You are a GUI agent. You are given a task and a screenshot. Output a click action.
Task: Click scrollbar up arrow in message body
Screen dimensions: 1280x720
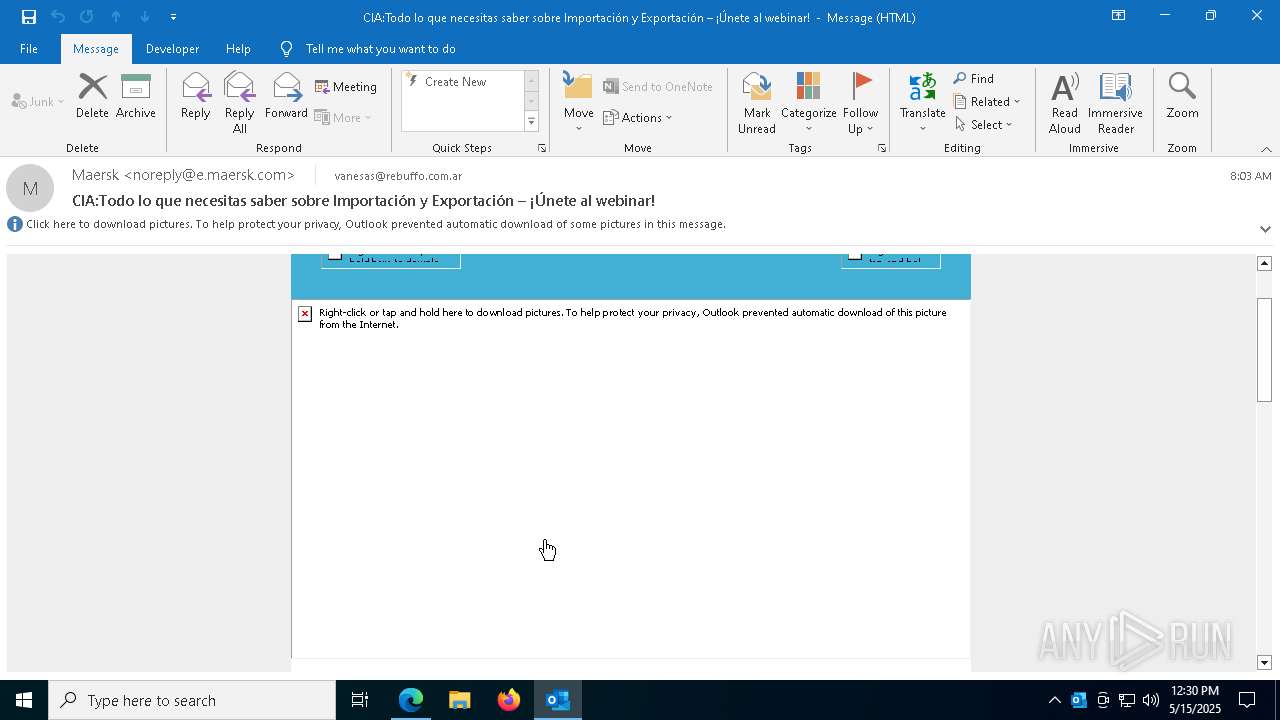(1264, 263)
